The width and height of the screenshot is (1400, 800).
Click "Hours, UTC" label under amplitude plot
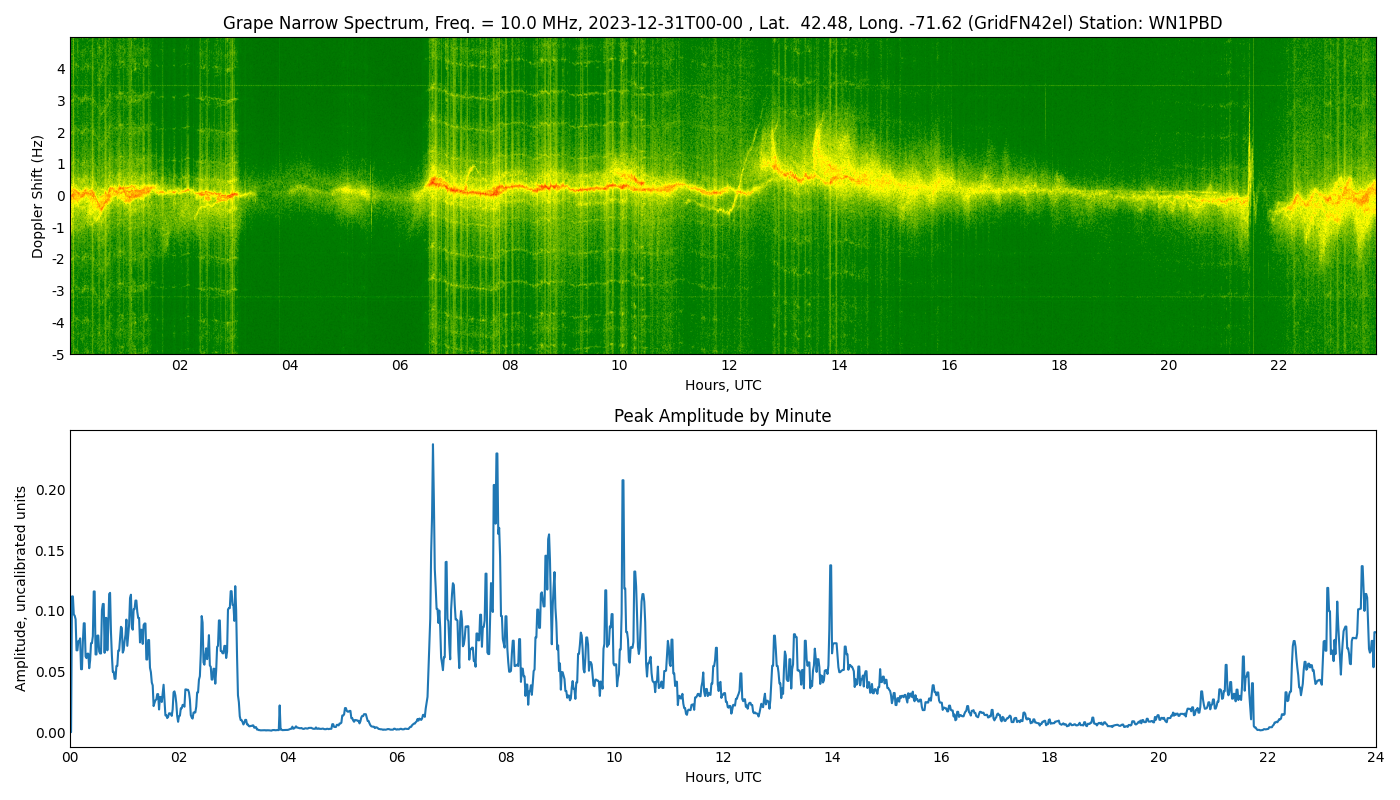click(722, 777)
